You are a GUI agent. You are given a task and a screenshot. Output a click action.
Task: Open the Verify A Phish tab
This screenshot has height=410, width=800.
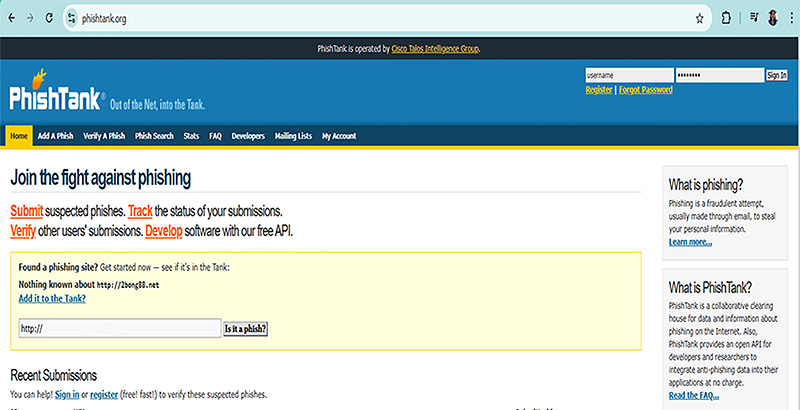pyautogui.click(x=104, y=136)
